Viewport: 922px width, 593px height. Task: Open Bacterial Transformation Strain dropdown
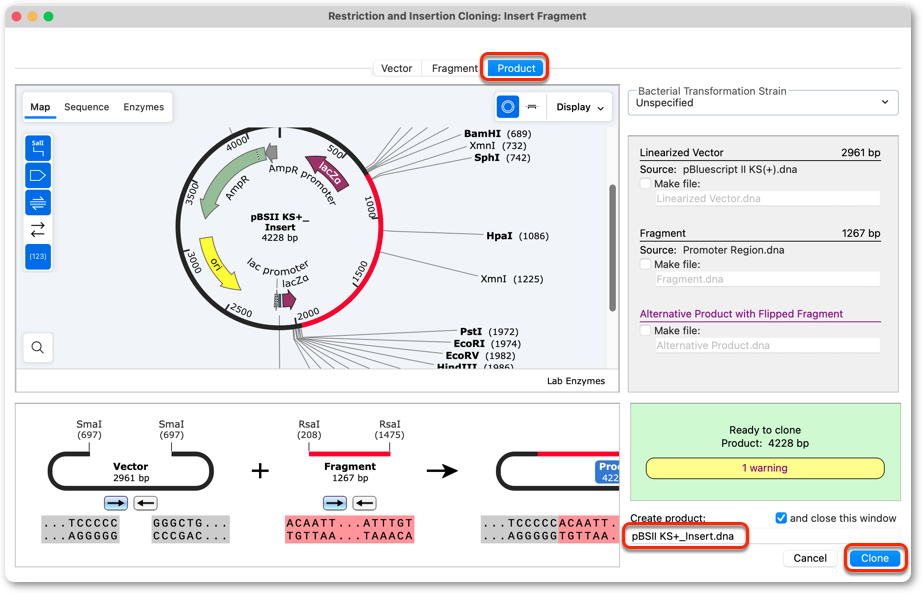(x=763, y=103)
